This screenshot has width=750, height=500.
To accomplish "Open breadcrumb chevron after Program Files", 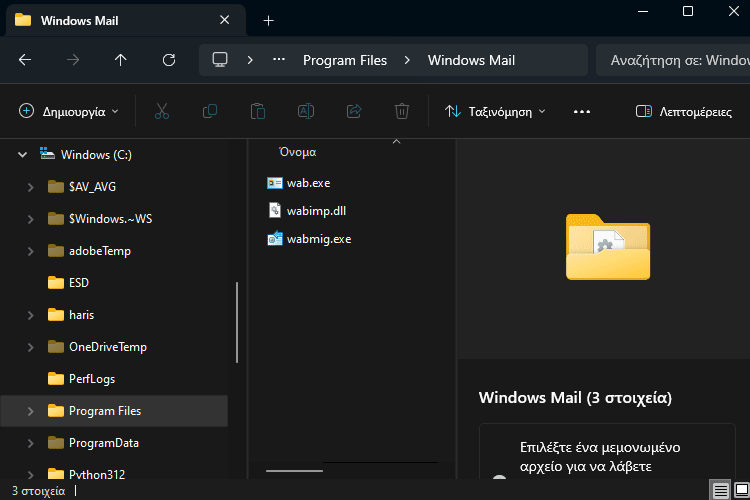I will tap(407, 60).
